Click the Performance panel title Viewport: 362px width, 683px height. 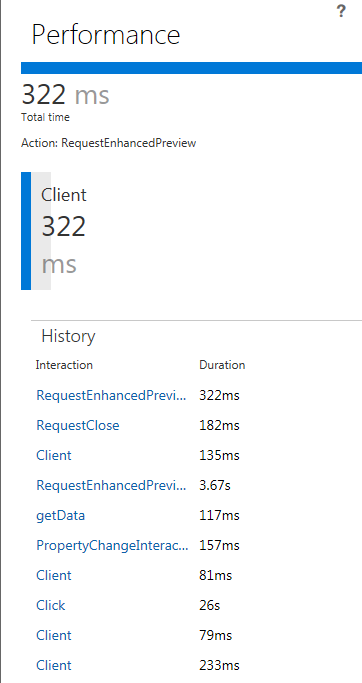106,35
